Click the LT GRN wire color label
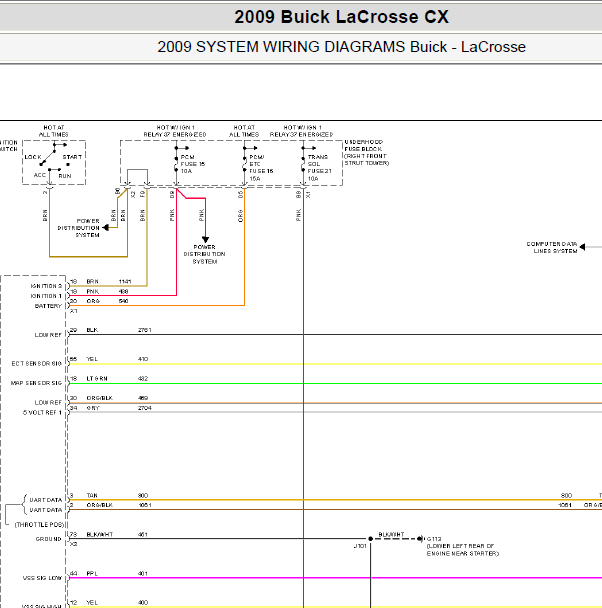The image size is (602, 608). click(x=97, y=379)
